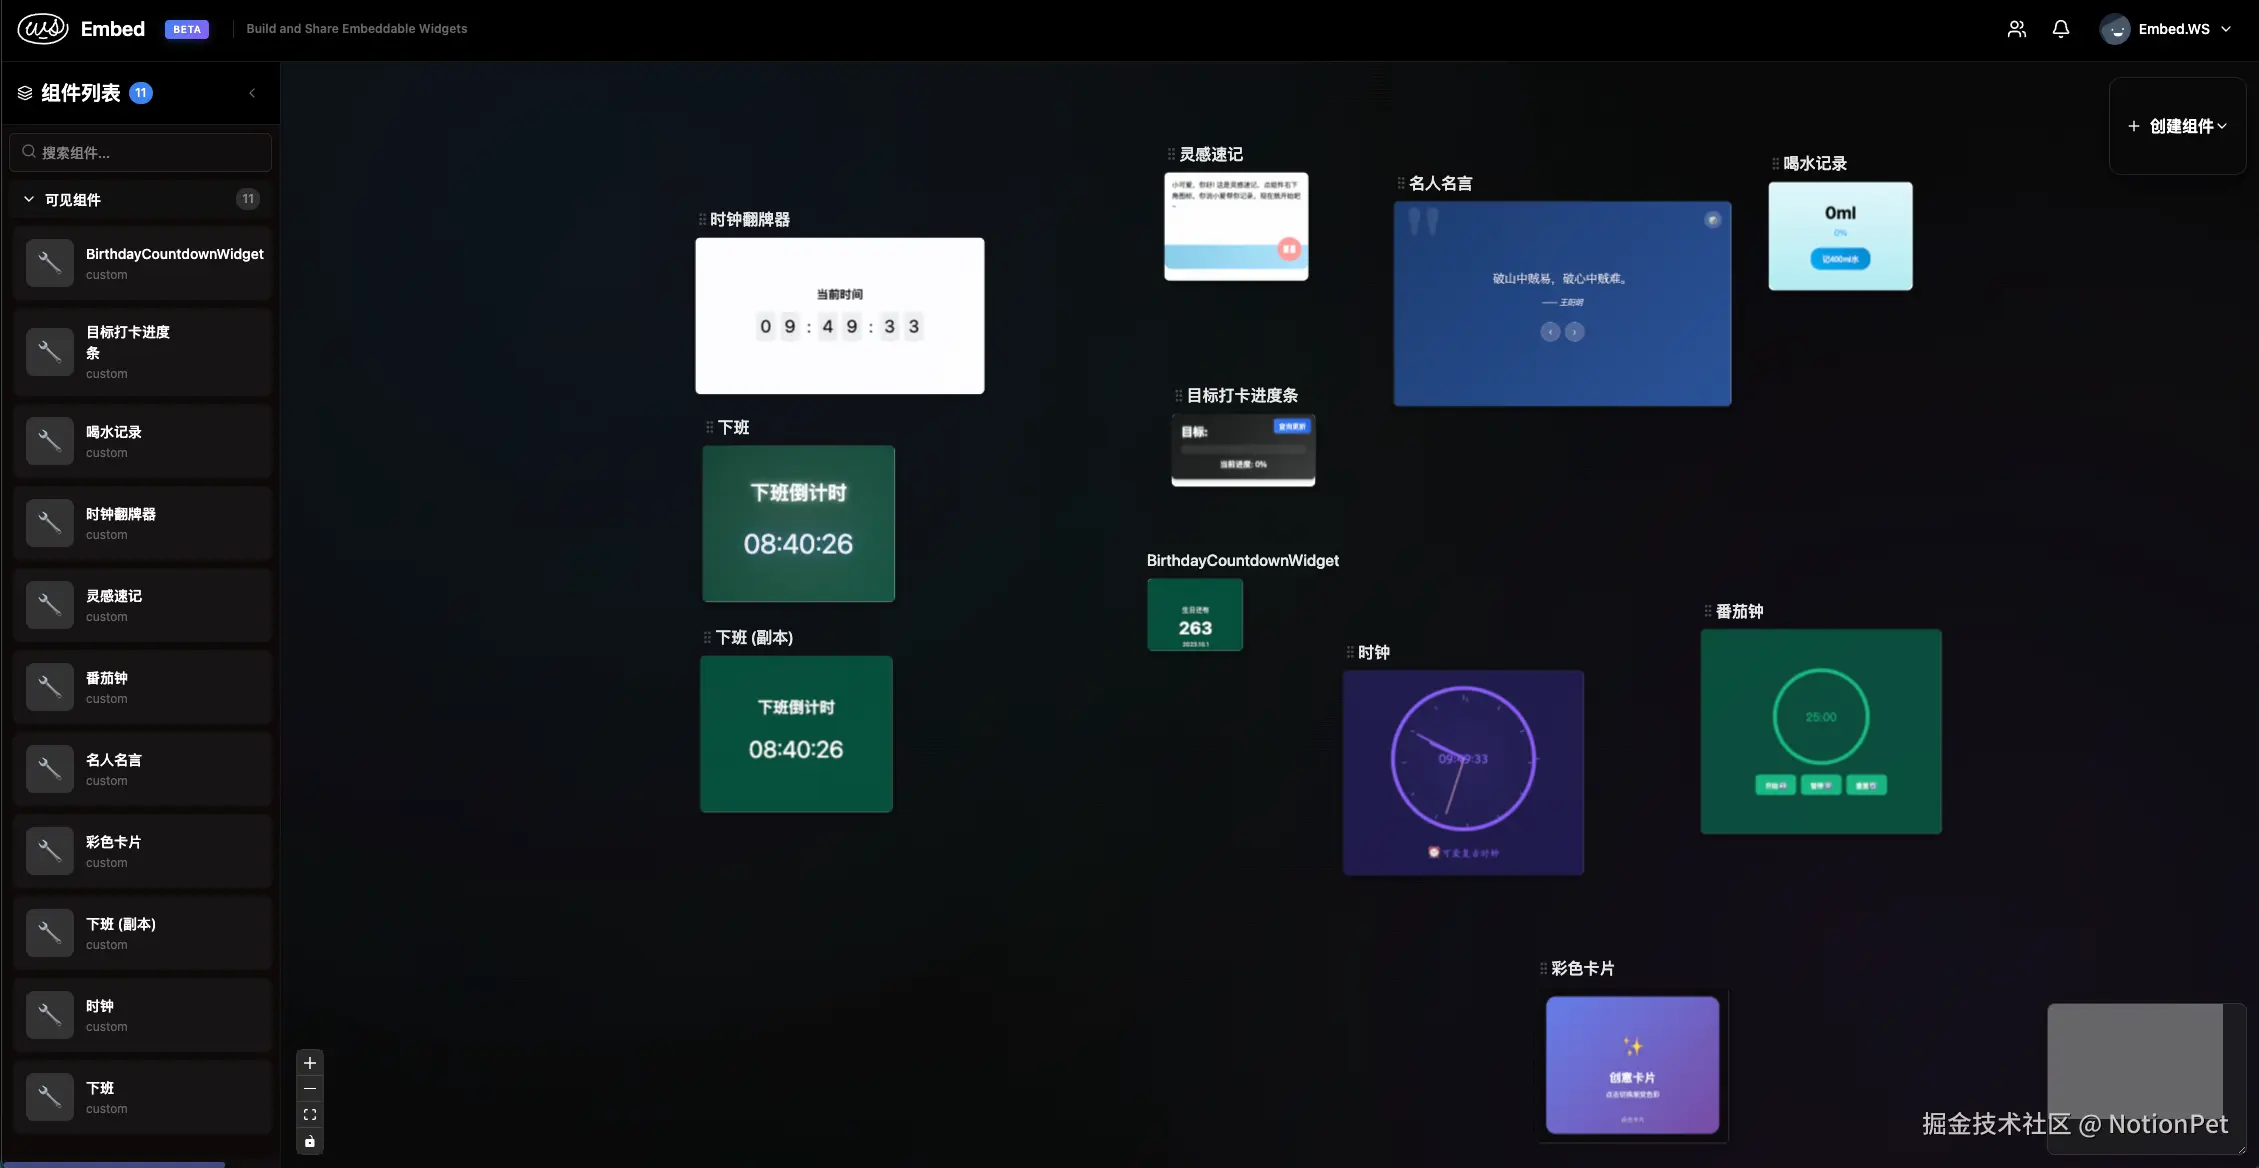2259x1168 pixels.
Task: Collapse the 组件列表 sidebar panel
Action: (x=252, y=93)
